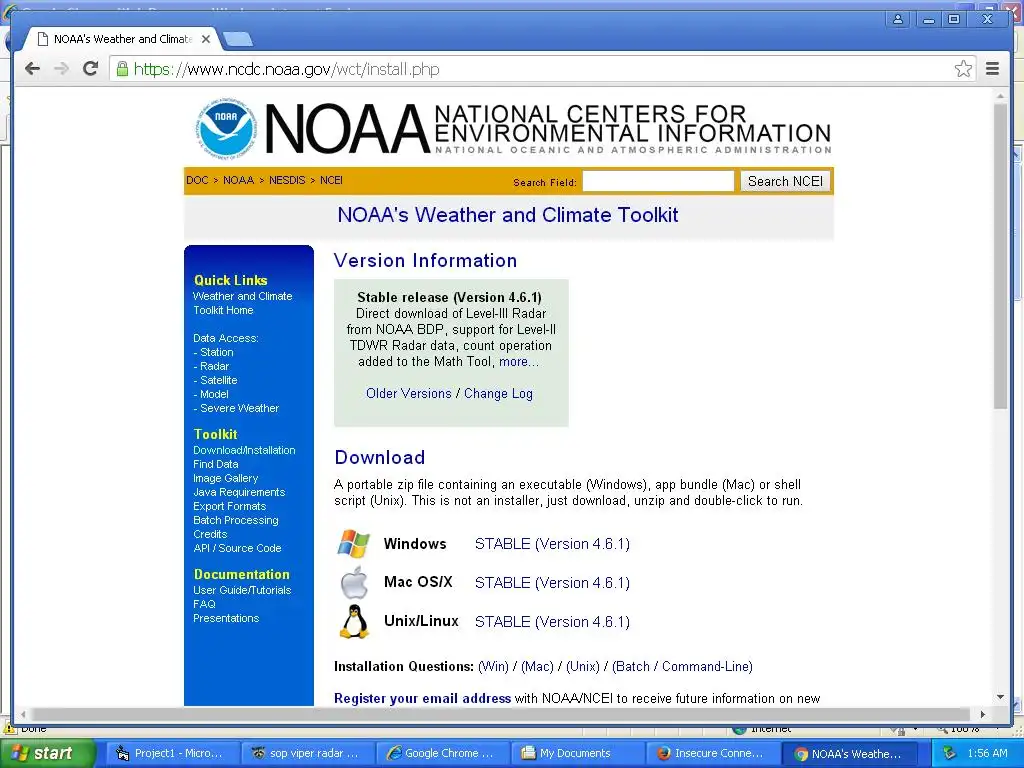Viewport: 1024px width, 768px height.
Task: Open DOC breadcrumb link
Action: 197,180
